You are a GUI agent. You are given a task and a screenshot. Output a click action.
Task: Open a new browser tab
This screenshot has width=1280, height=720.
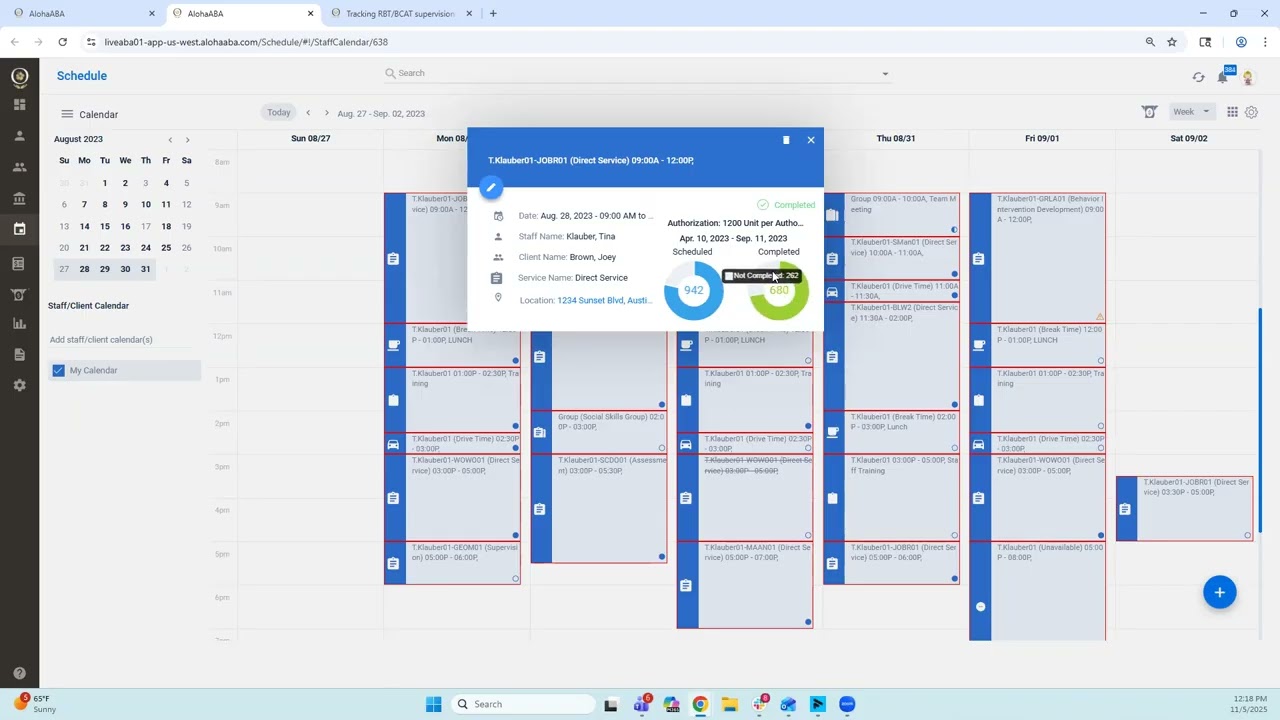pyautogui.click(x=493, y=14)
